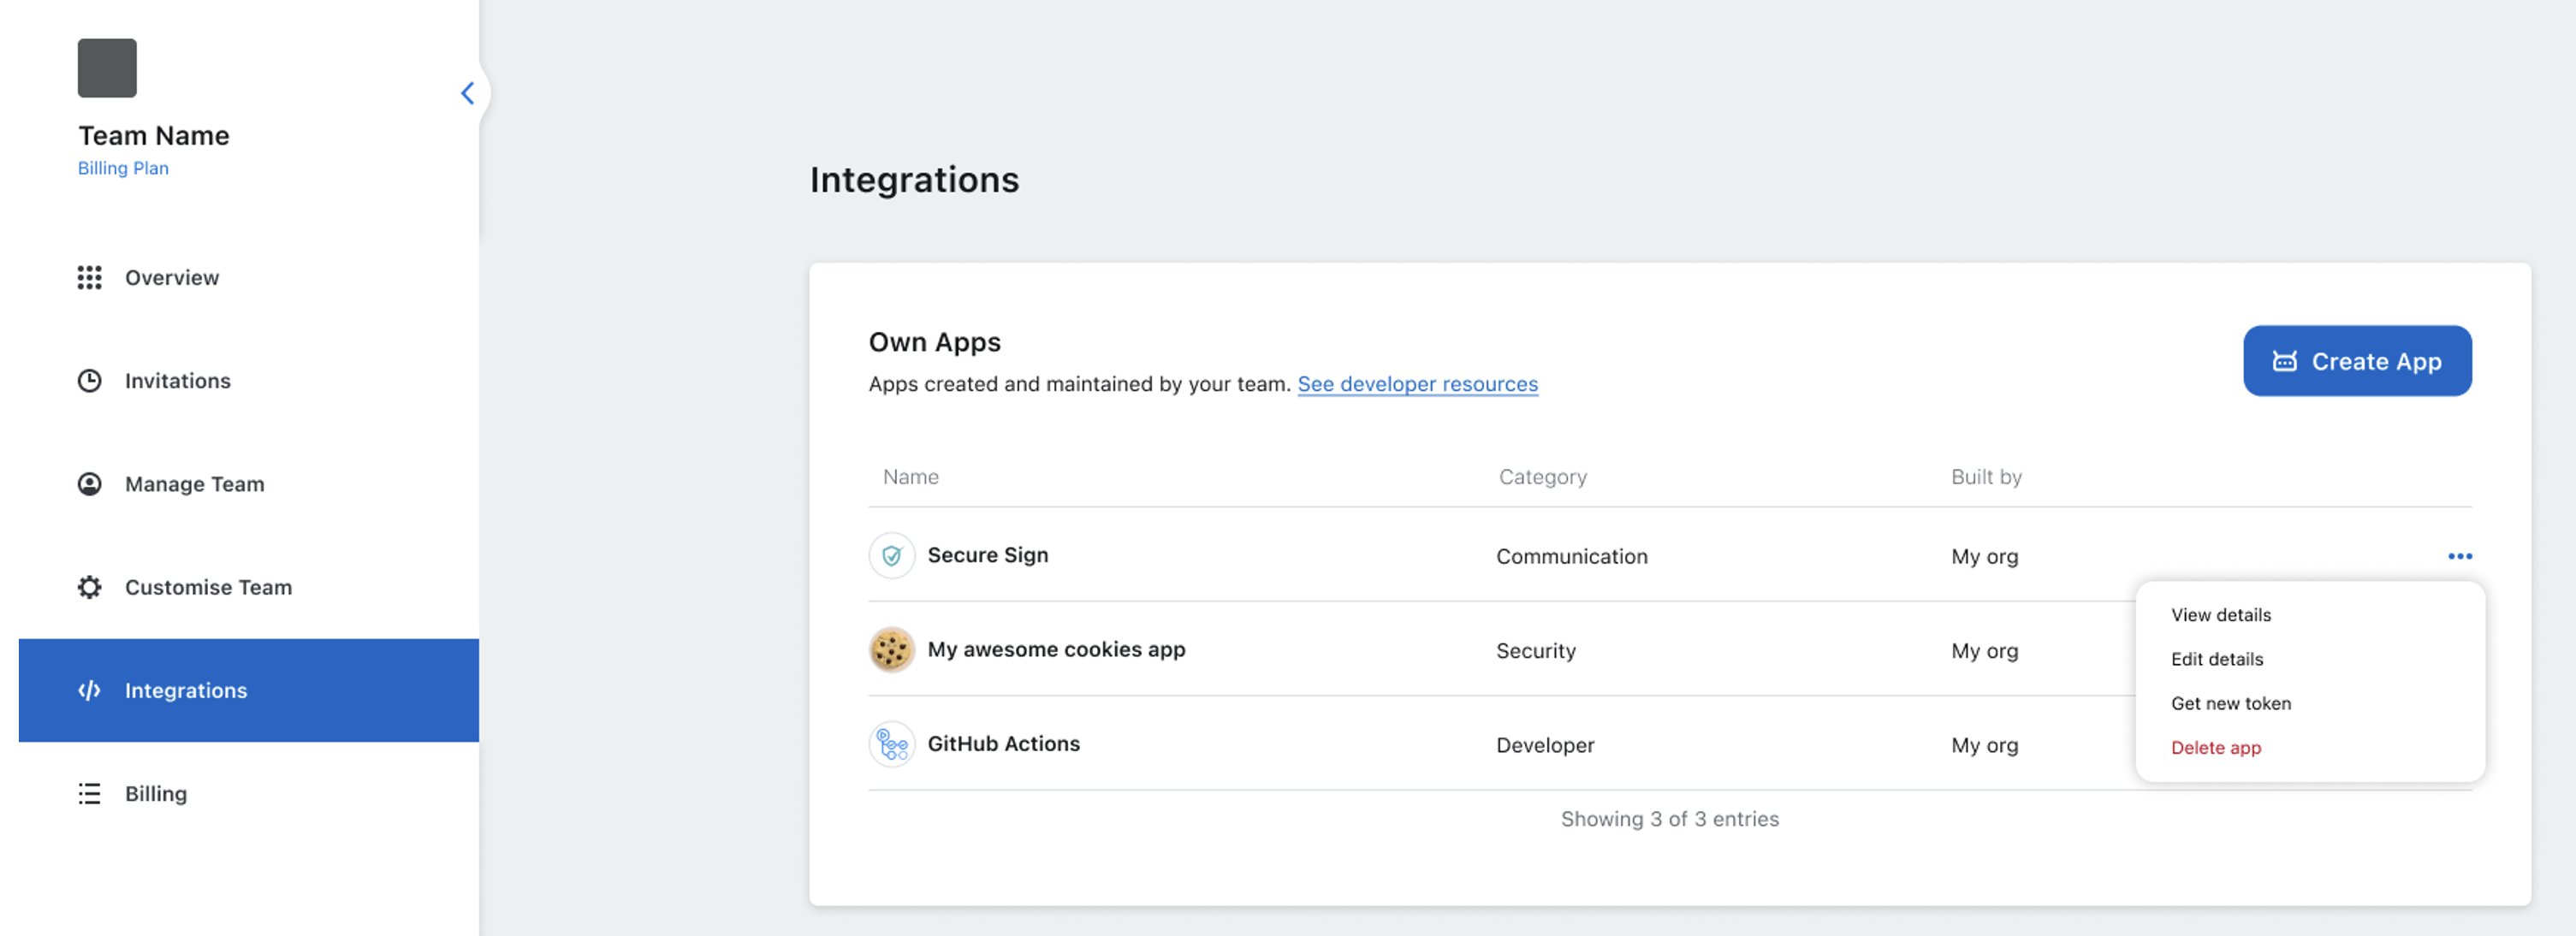Click the Invitations clock icon

tap(90, 380)
